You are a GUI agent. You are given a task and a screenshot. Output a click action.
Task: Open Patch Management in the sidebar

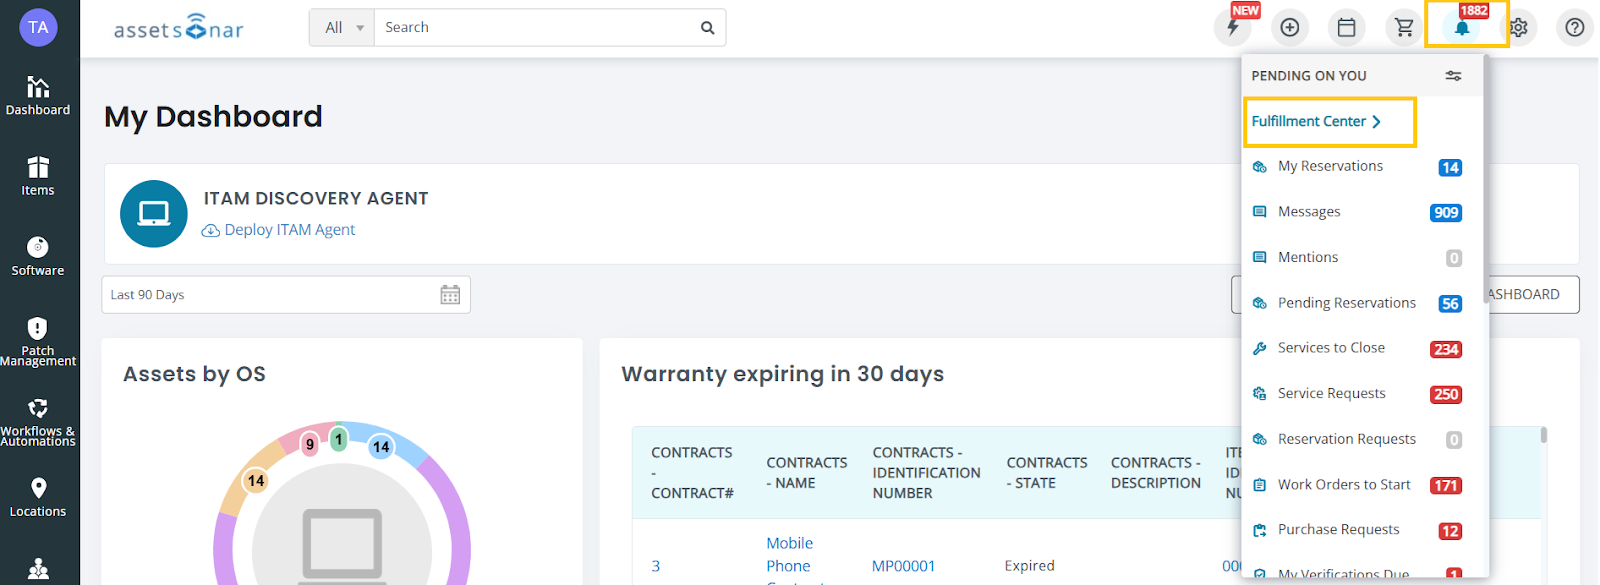pos(38,341)
